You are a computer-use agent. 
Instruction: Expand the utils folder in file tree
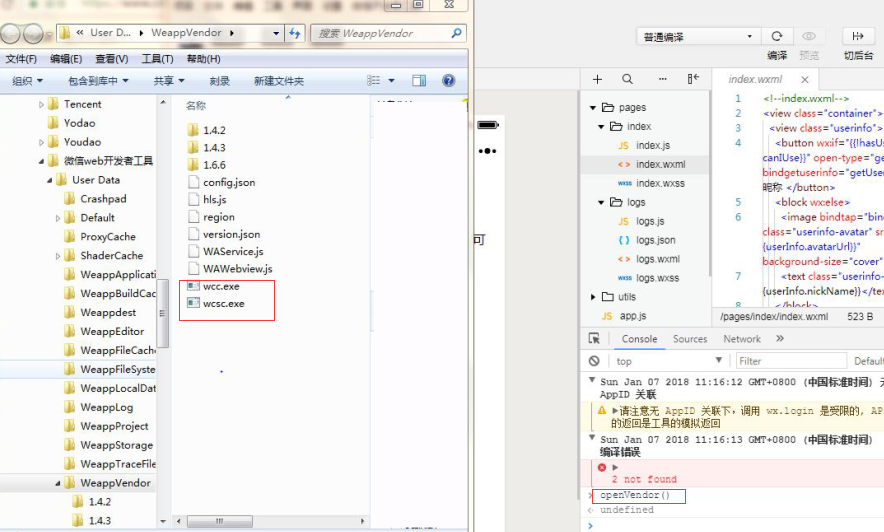click(x=593, y=296)
